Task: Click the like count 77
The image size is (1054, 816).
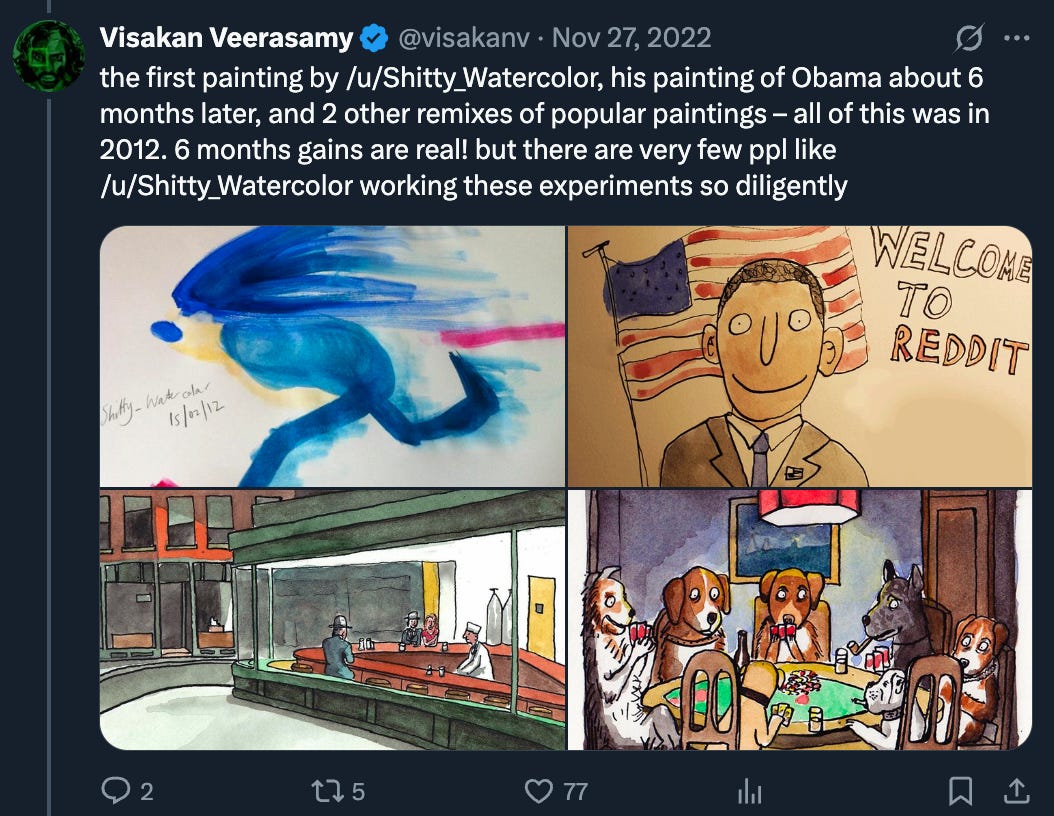Action: tap(575, 792)
